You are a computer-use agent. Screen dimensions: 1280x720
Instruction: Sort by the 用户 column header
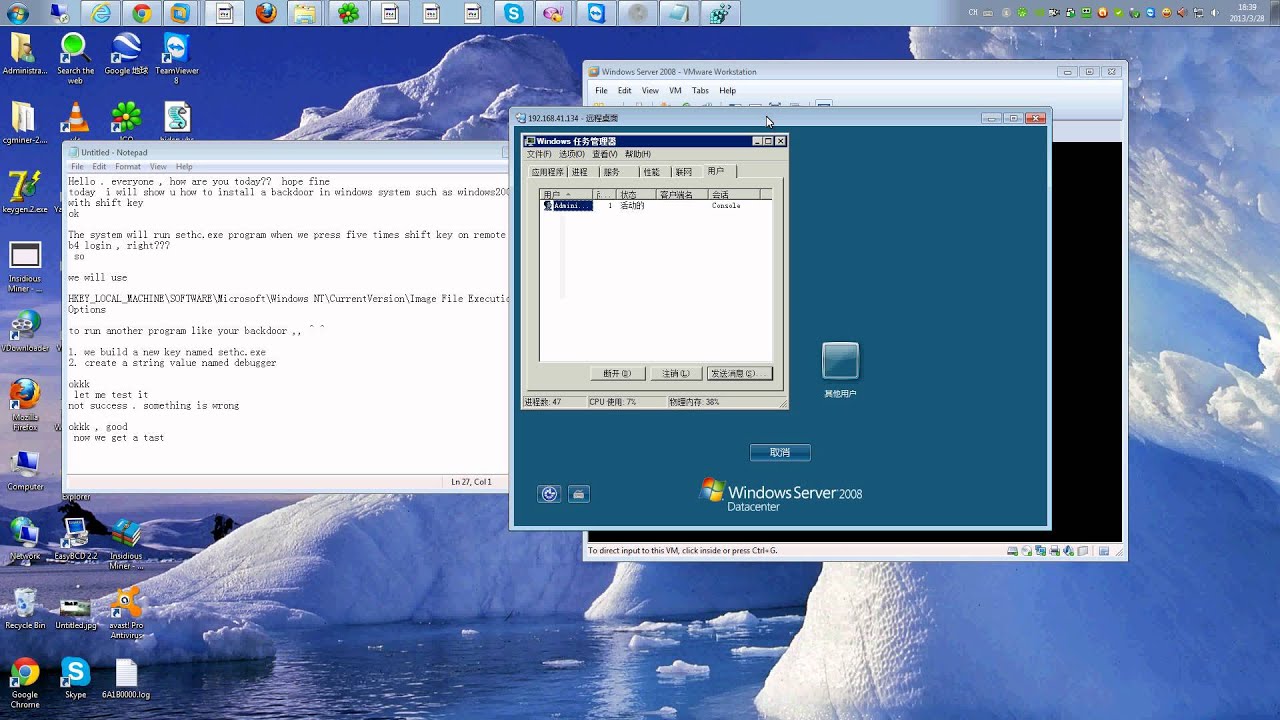pos(566,195)
